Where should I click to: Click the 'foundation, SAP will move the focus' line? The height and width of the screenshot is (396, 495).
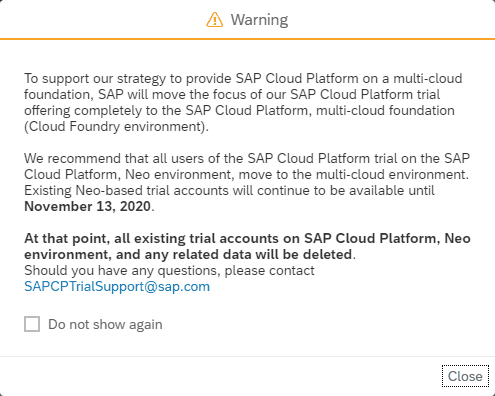pyautogui.click(x=232, y=94)
